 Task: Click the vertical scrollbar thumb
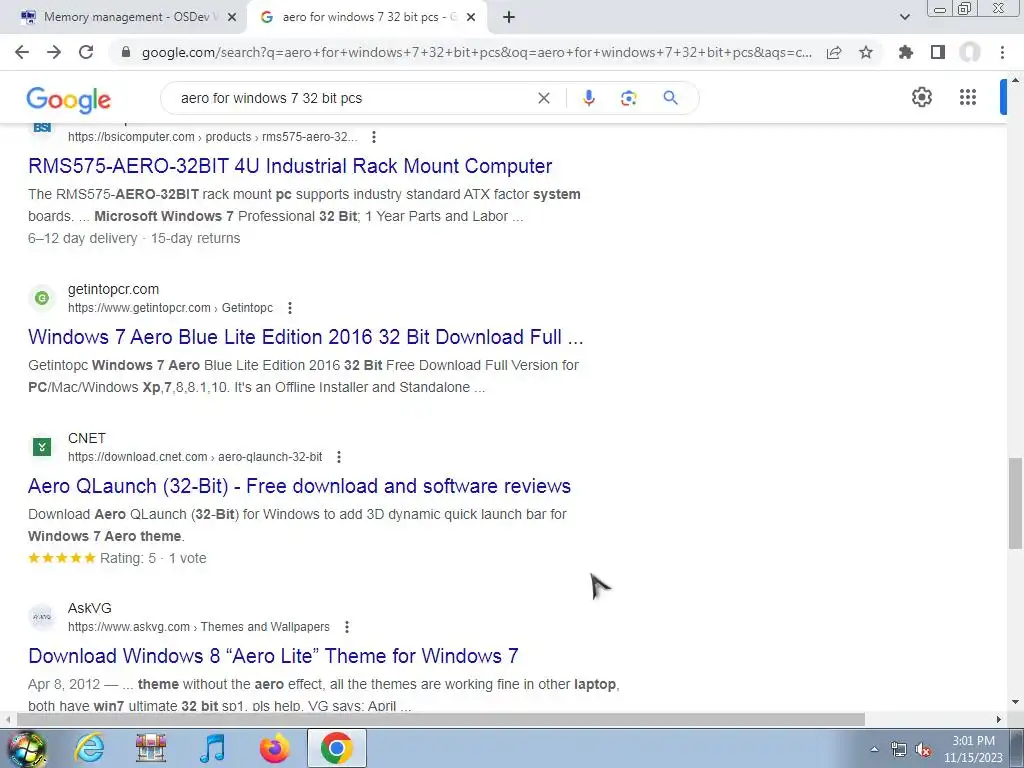coord(1015,503)
